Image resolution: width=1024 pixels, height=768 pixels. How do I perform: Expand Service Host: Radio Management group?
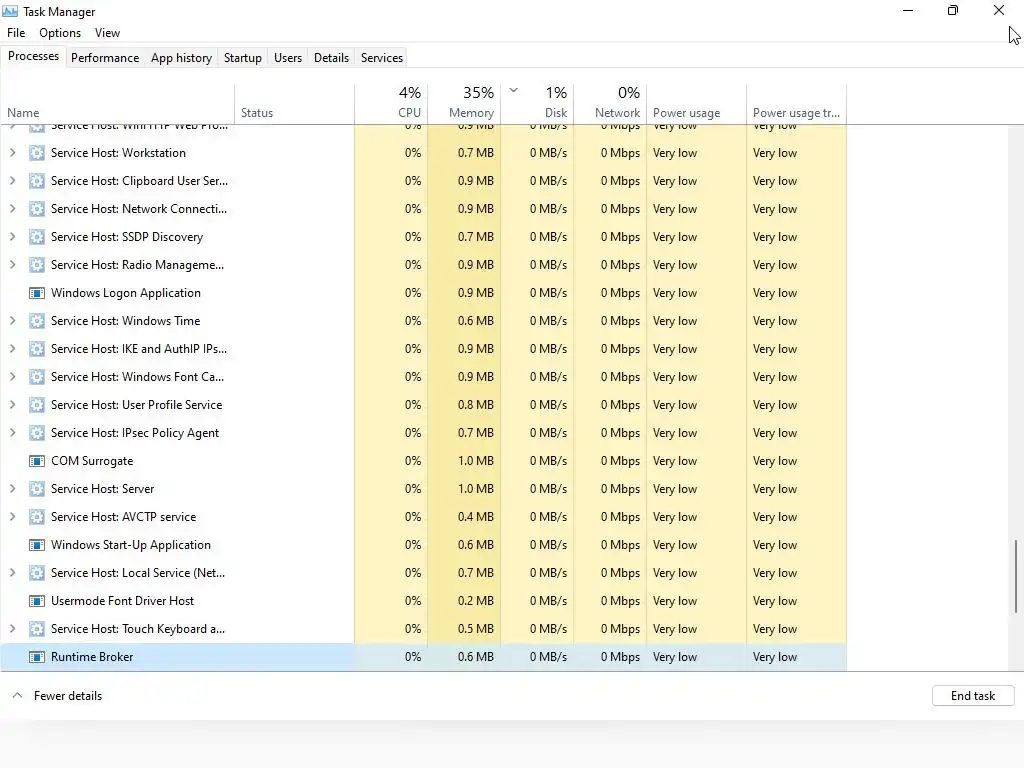(12, 265)
